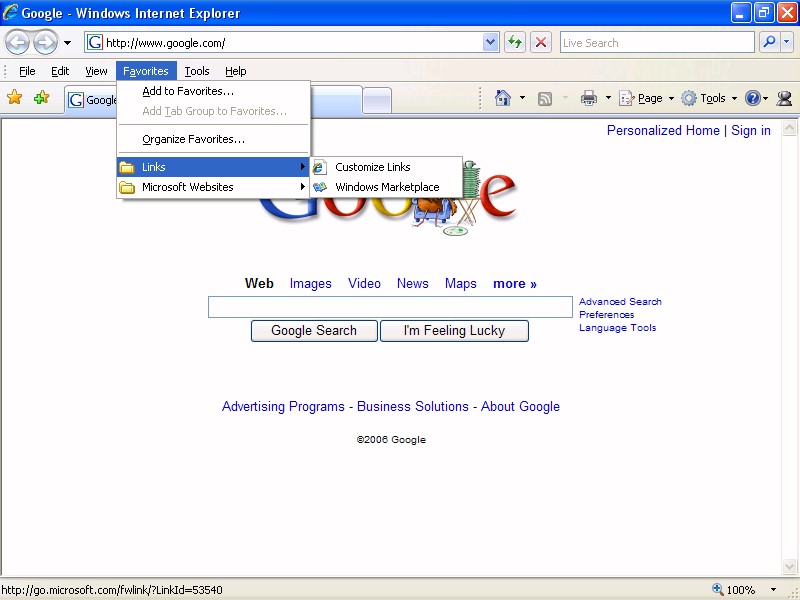Click the Add to Favorites star-plus icon
The width and height of the screenshot is (800, 600).
[x=41, y=97]
